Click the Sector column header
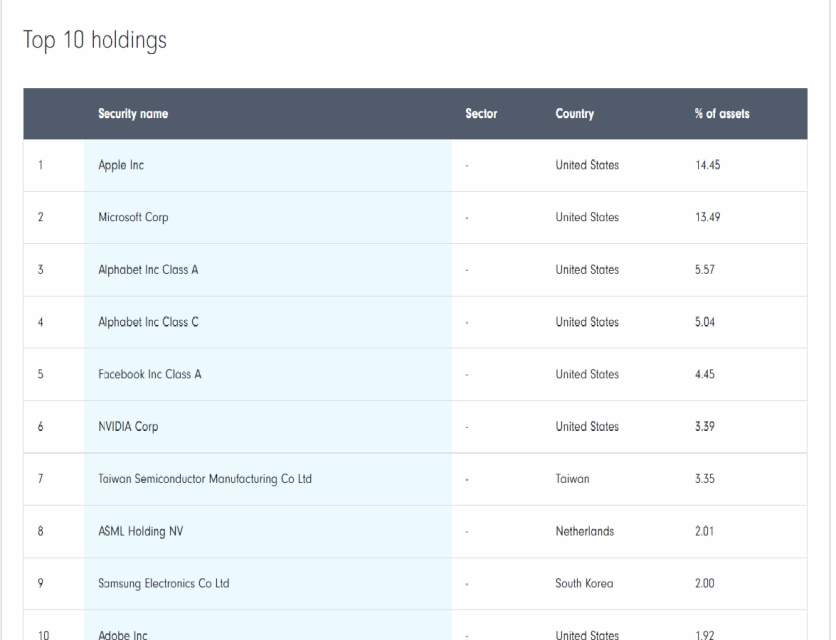This screenshot has width=836, height=640. [x=481, y=113]
